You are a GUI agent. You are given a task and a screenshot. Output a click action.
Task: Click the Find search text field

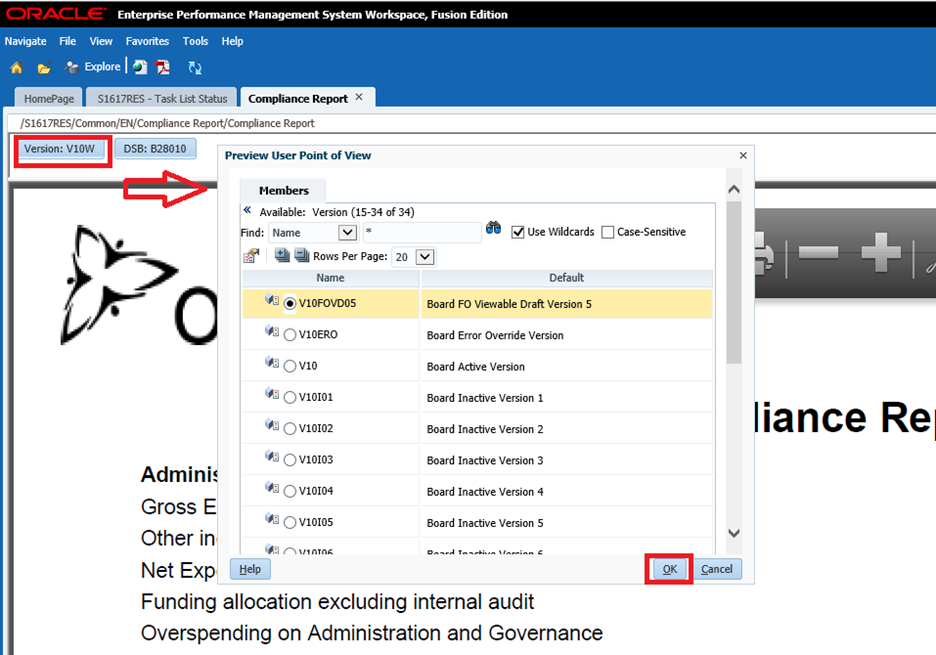point(421,232)
